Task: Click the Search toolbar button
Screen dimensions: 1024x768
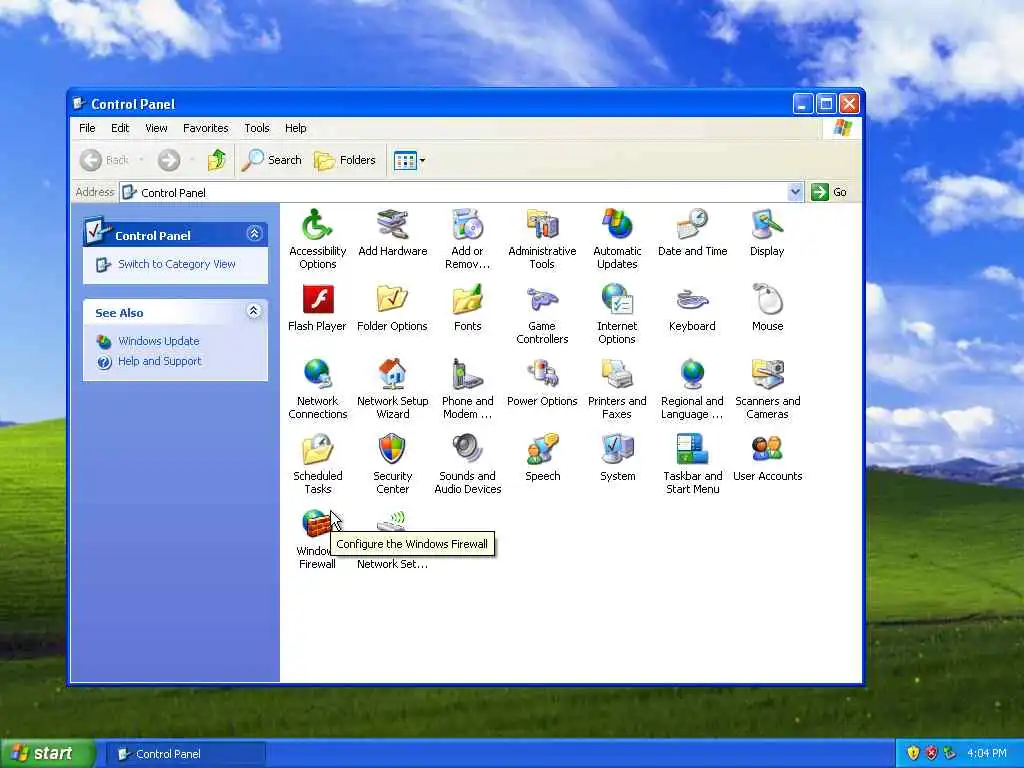Action: (x=272, y=160)
